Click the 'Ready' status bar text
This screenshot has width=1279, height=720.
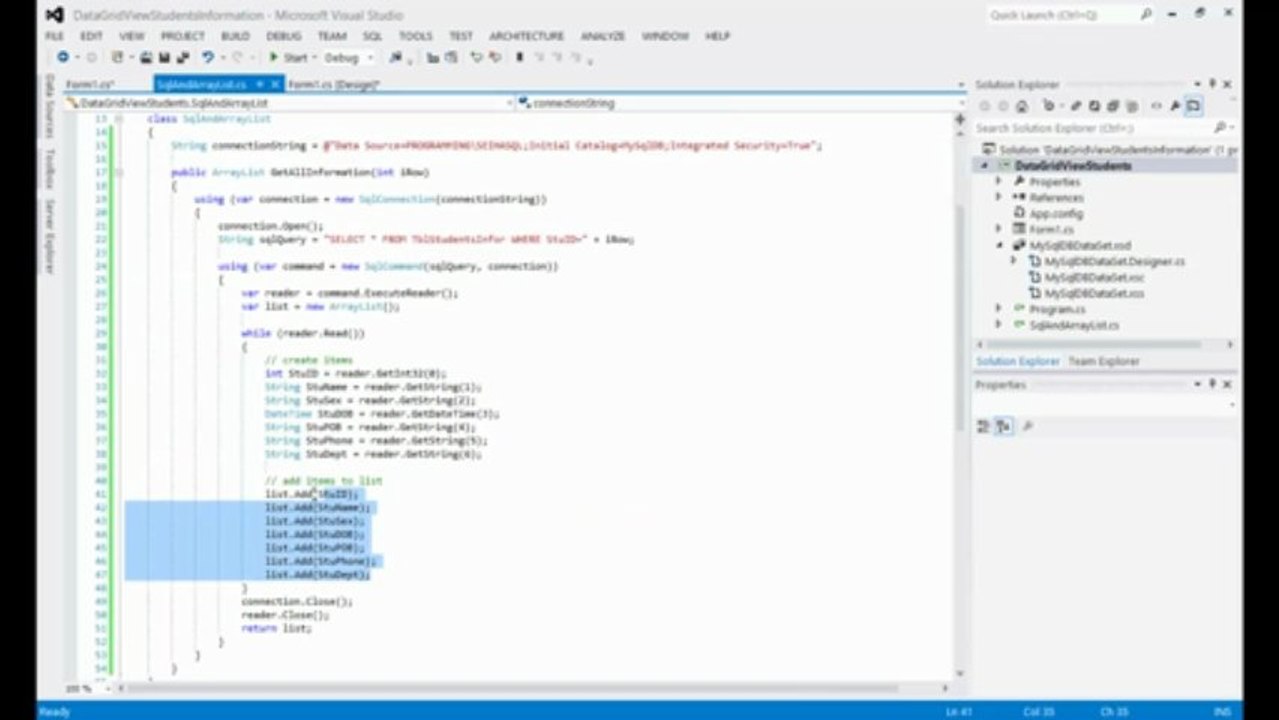(55, 711)
